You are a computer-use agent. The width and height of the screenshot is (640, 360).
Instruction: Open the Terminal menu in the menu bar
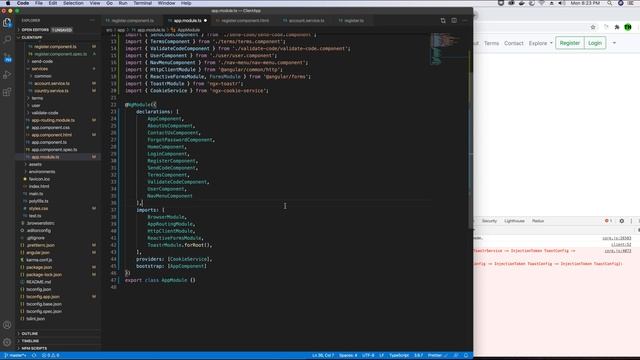point(142,3)
